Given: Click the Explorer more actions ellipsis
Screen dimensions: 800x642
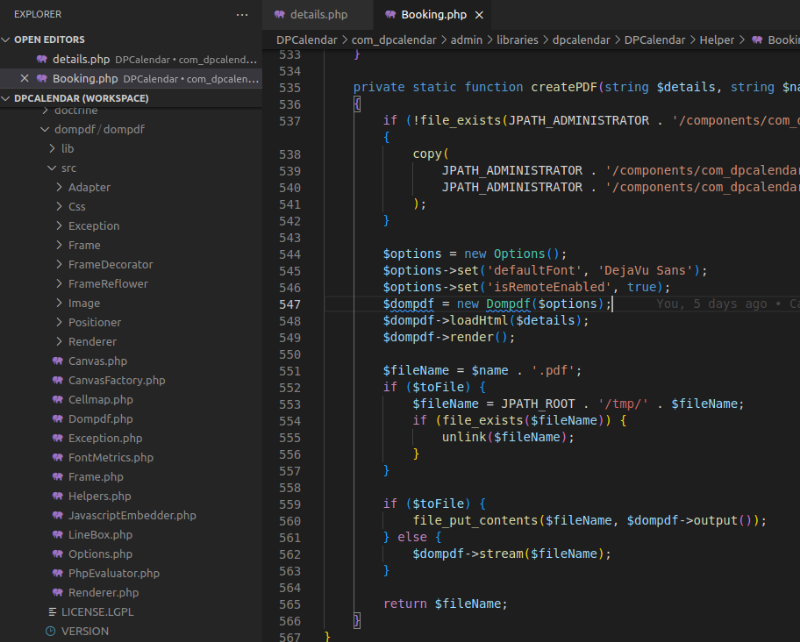Looking at the screenshot, I should click(x=242, y=15).
